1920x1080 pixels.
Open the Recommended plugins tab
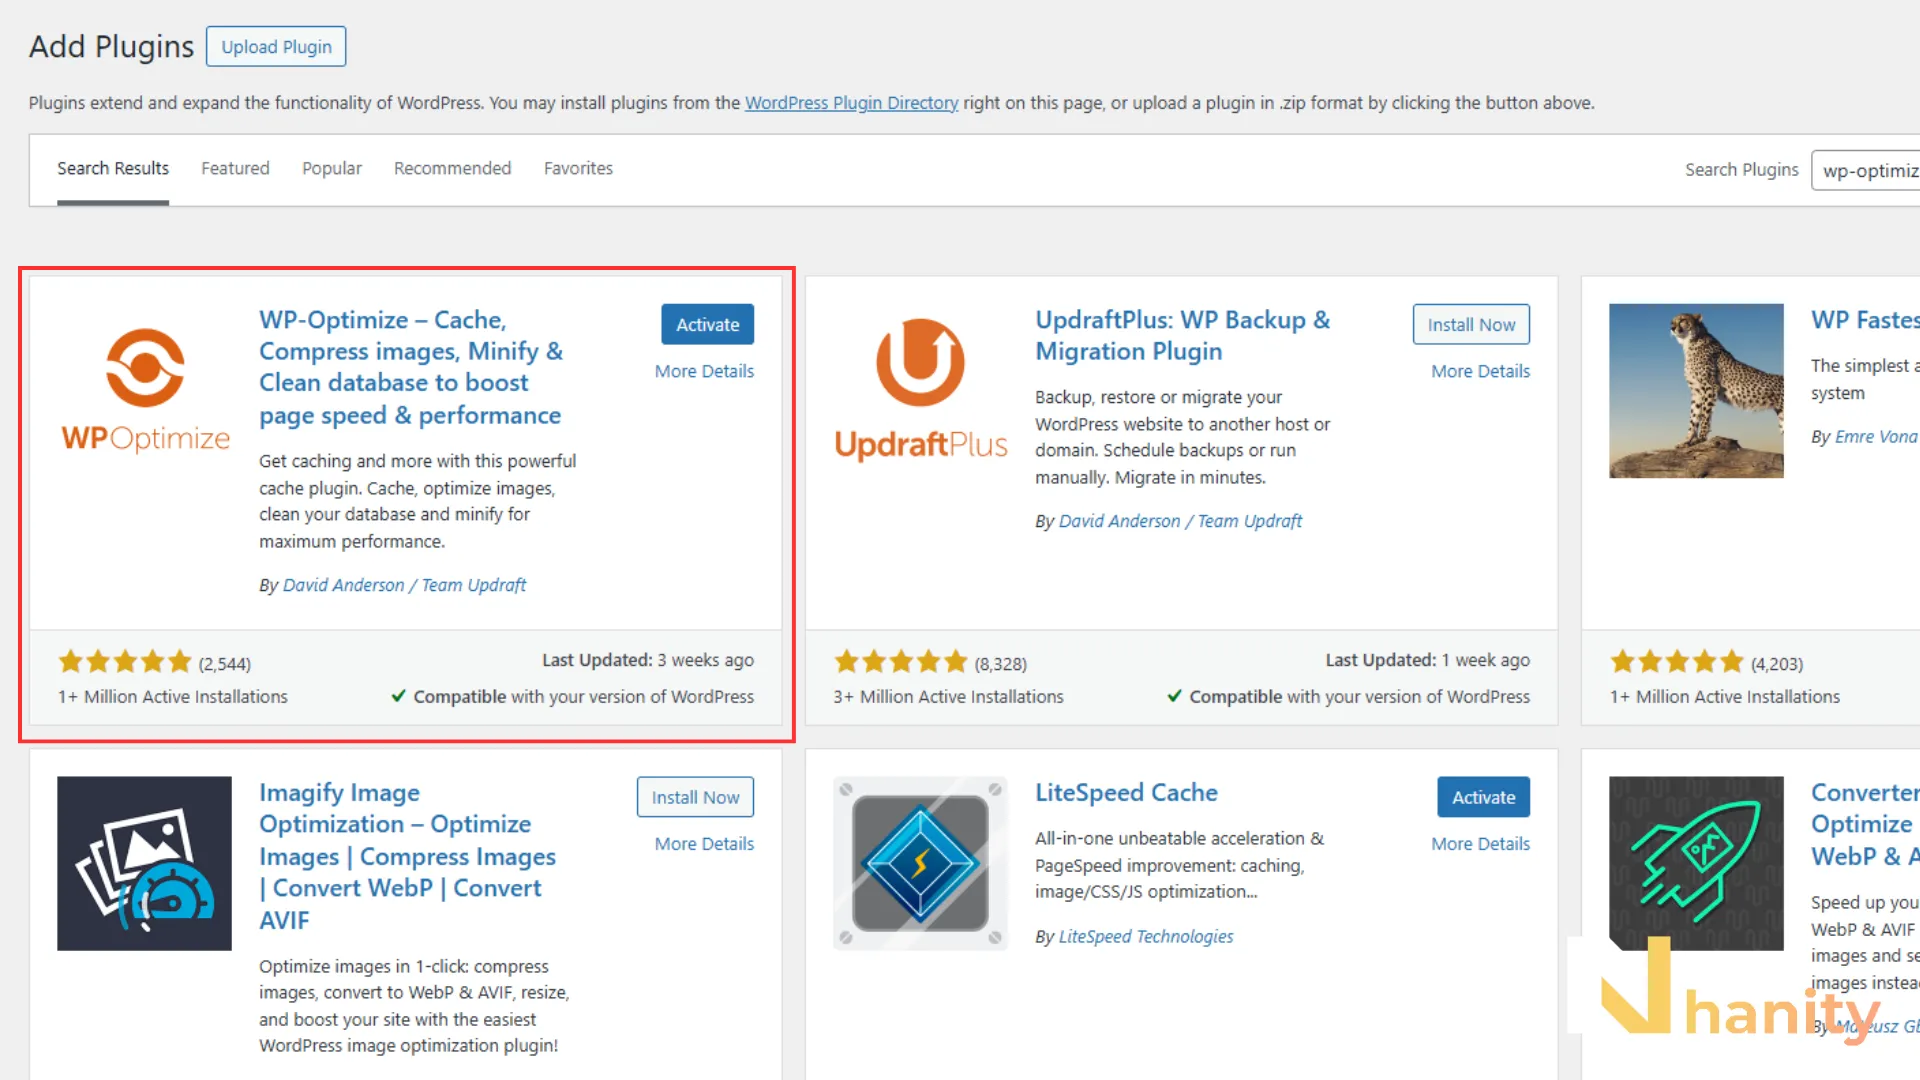tap(452, 169)
